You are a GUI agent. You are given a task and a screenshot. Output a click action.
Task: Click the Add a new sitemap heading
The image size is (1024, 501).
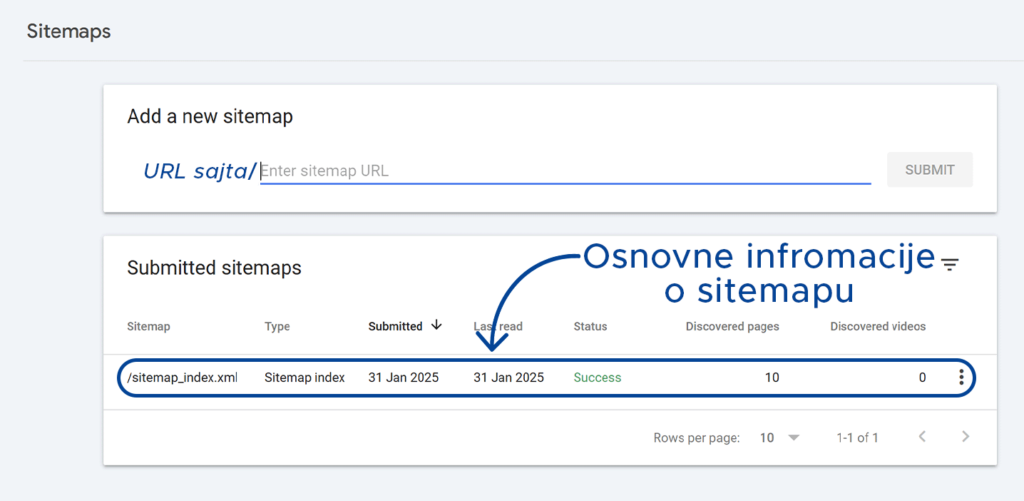[210, 117]
